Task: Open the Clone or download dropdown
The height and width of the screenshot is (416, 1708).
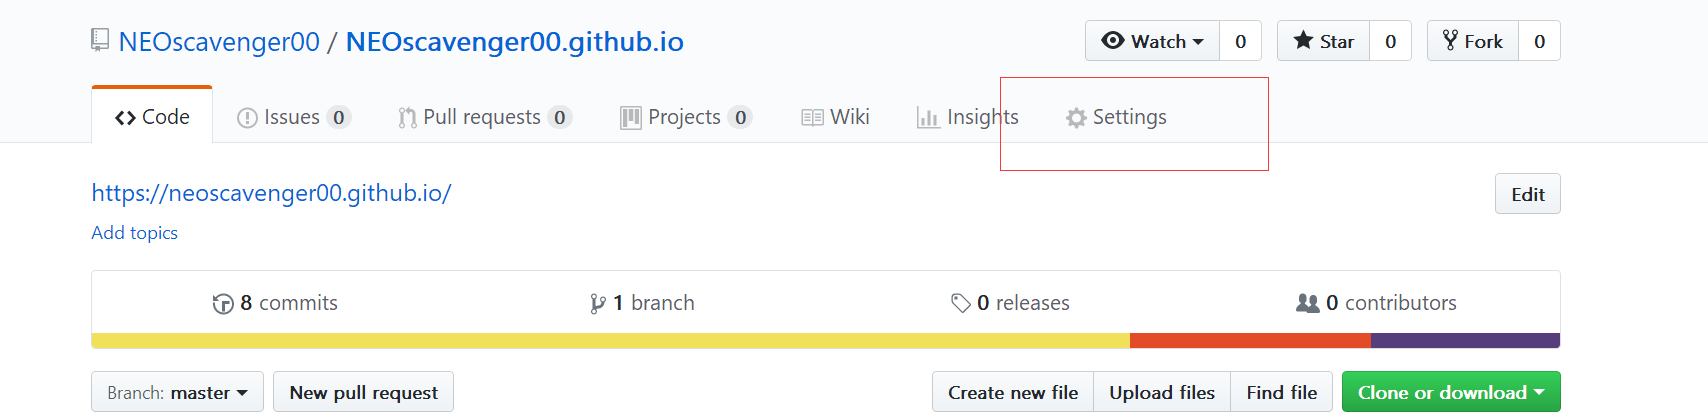Action: [1451, 392]
